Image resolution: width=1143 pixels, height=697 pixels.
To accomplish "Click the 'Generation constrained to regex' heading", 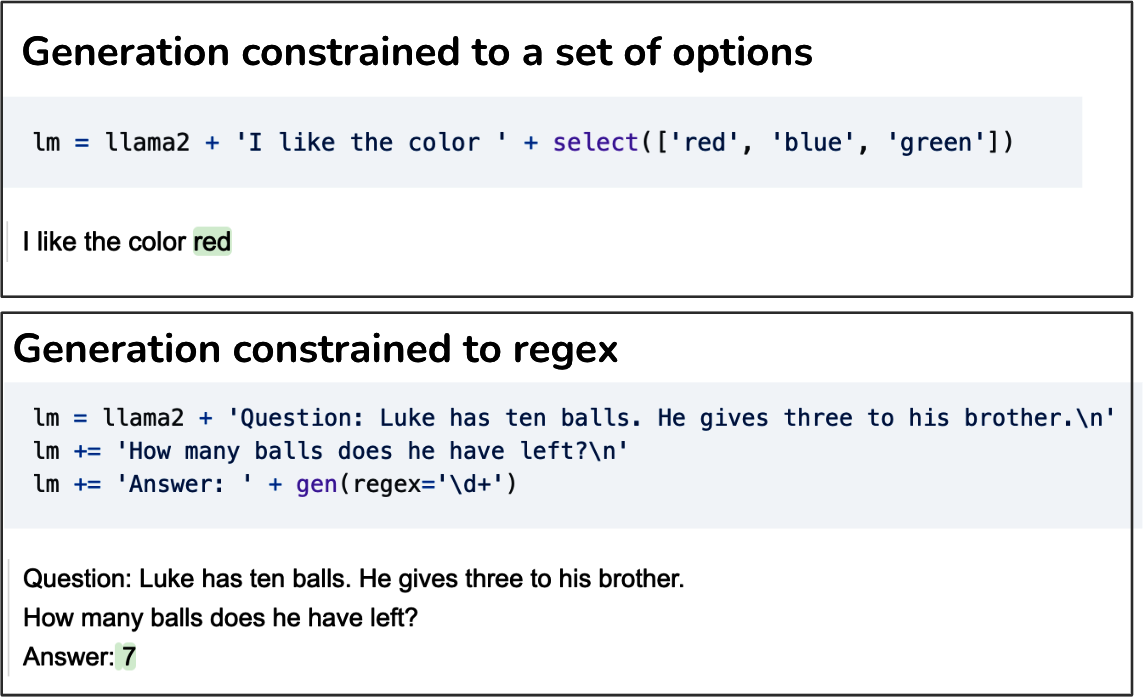I will (x=315, y=348).
